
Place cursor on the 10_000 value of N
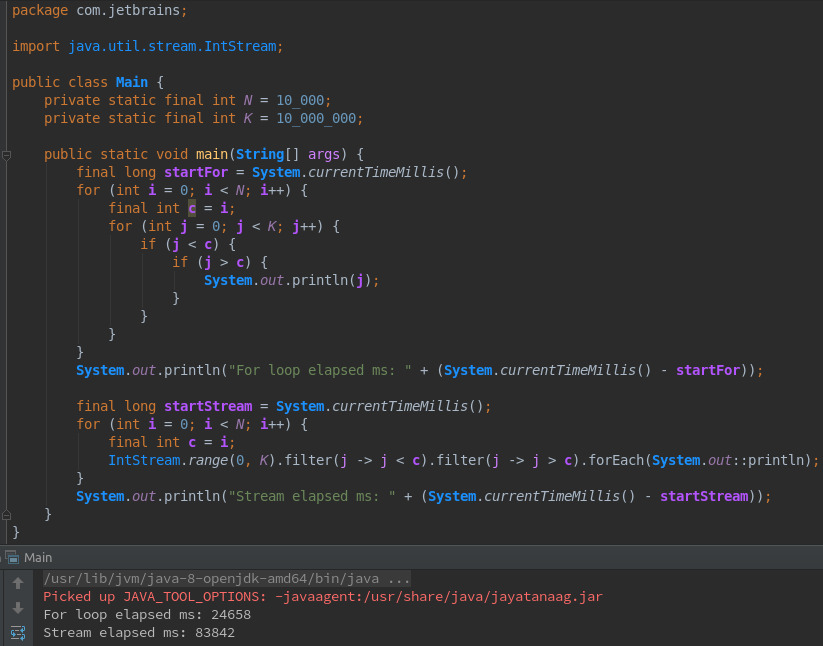[303, 100]
